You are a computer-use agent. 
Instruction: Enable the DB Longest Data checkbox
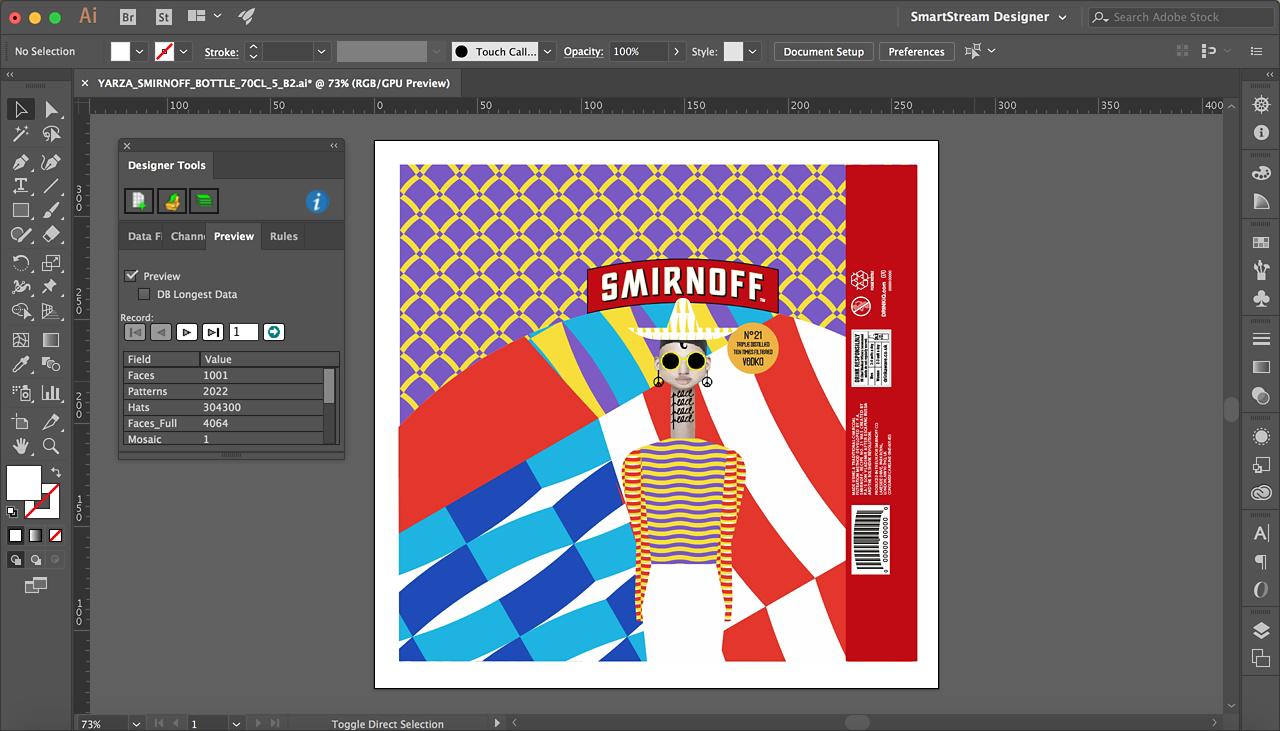144,294
